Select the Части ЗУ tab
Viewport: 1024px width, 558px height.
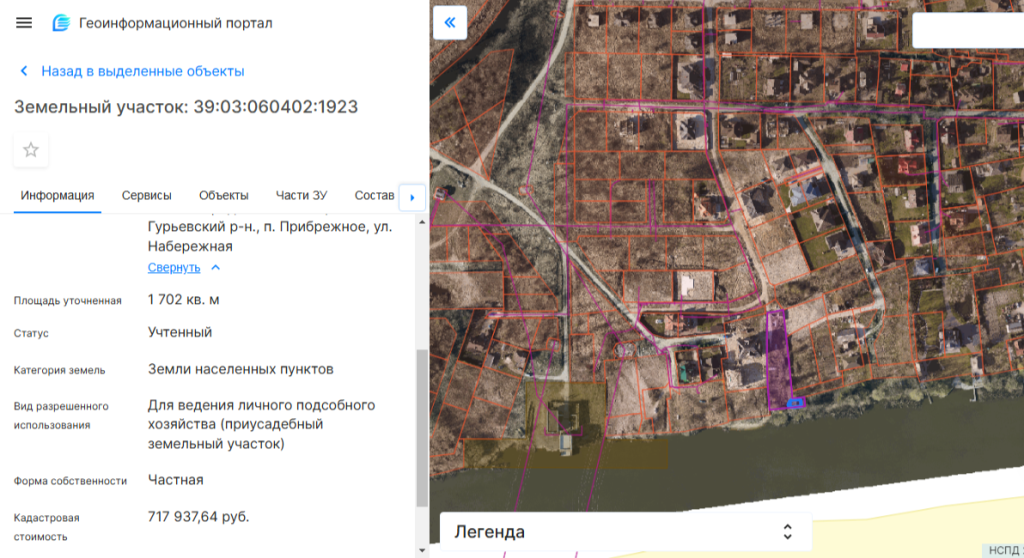301,196
